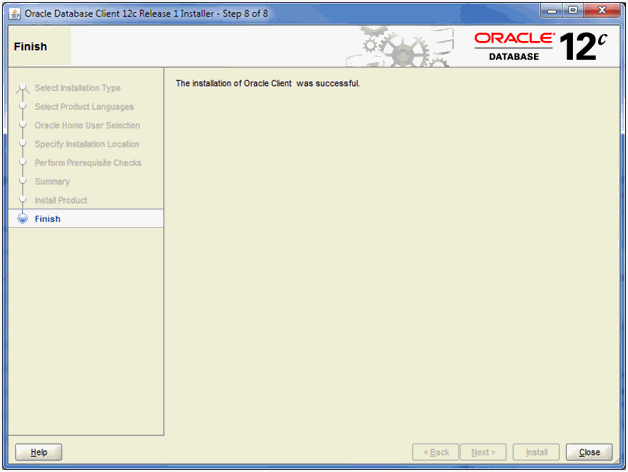Click the Finish page heading

[30, 46]
